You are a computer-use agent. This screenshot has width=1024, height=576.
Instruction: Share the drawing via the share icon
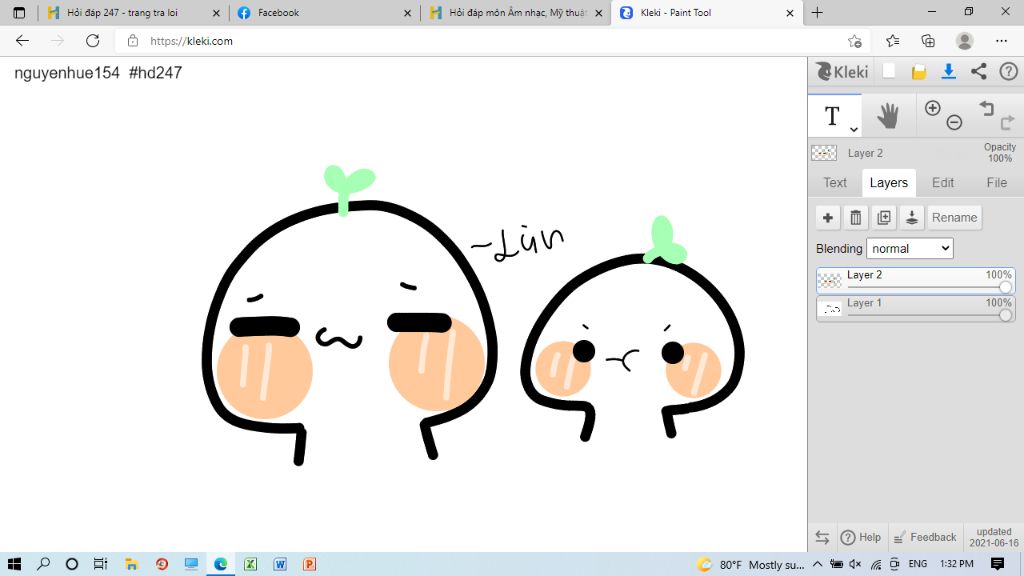point(978,71)
